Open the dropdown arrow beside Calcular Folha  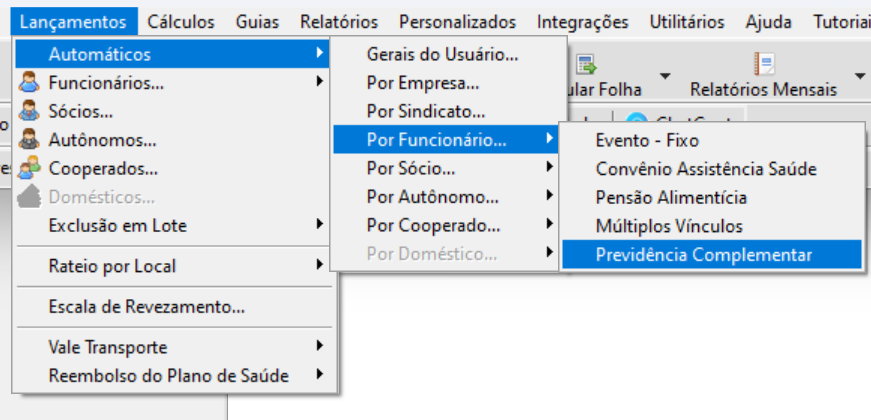coord(665,76)
